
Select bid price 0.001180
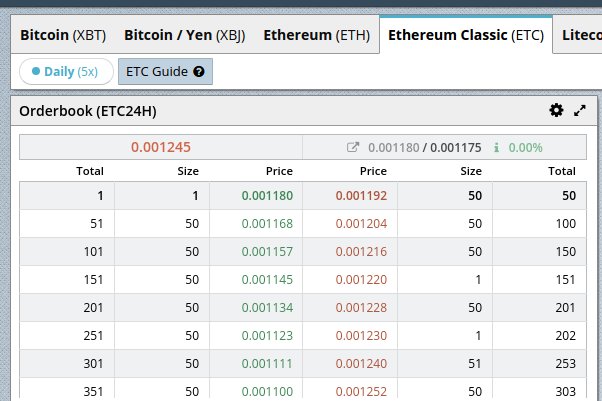pyautogui.click(x=267, y=196)
